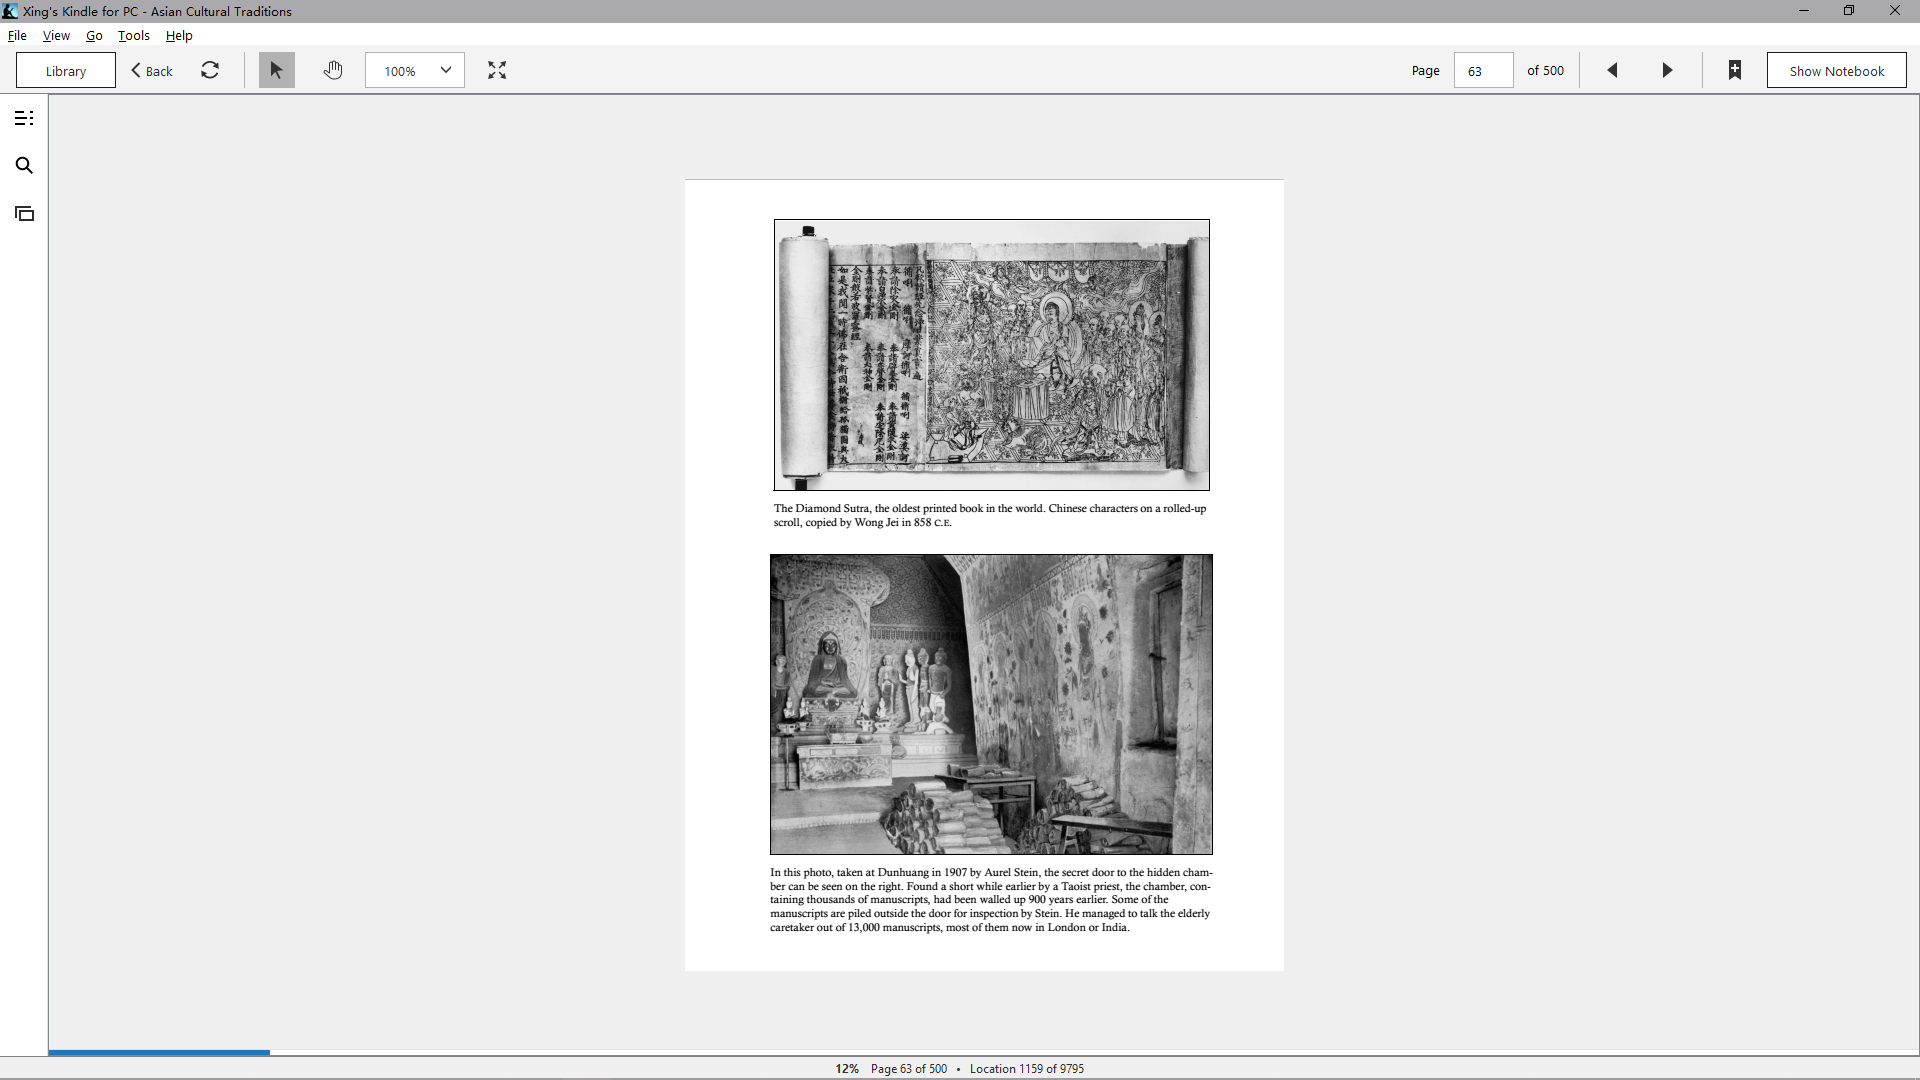Viewport: 1920px width, 1080px height.
Task: Click the Diamond Sutra scroll image
Action: (992, 355)
